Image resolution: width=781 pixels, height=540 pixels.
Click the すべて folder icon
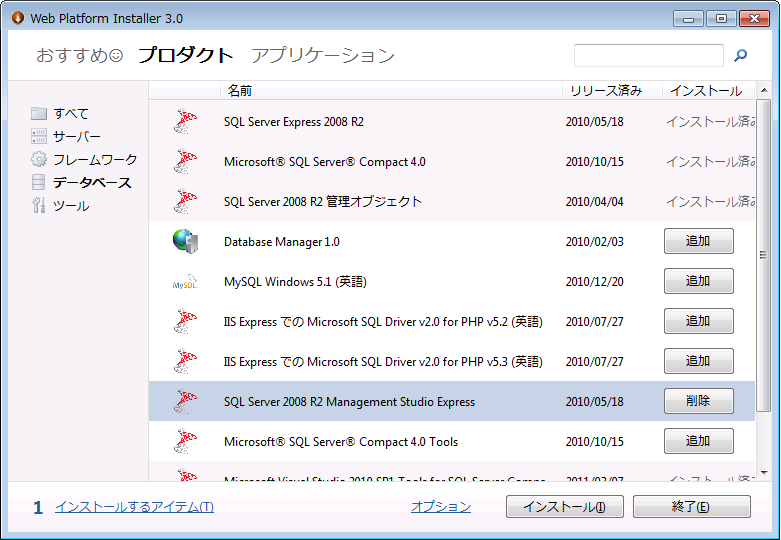[x=39, y=114]
